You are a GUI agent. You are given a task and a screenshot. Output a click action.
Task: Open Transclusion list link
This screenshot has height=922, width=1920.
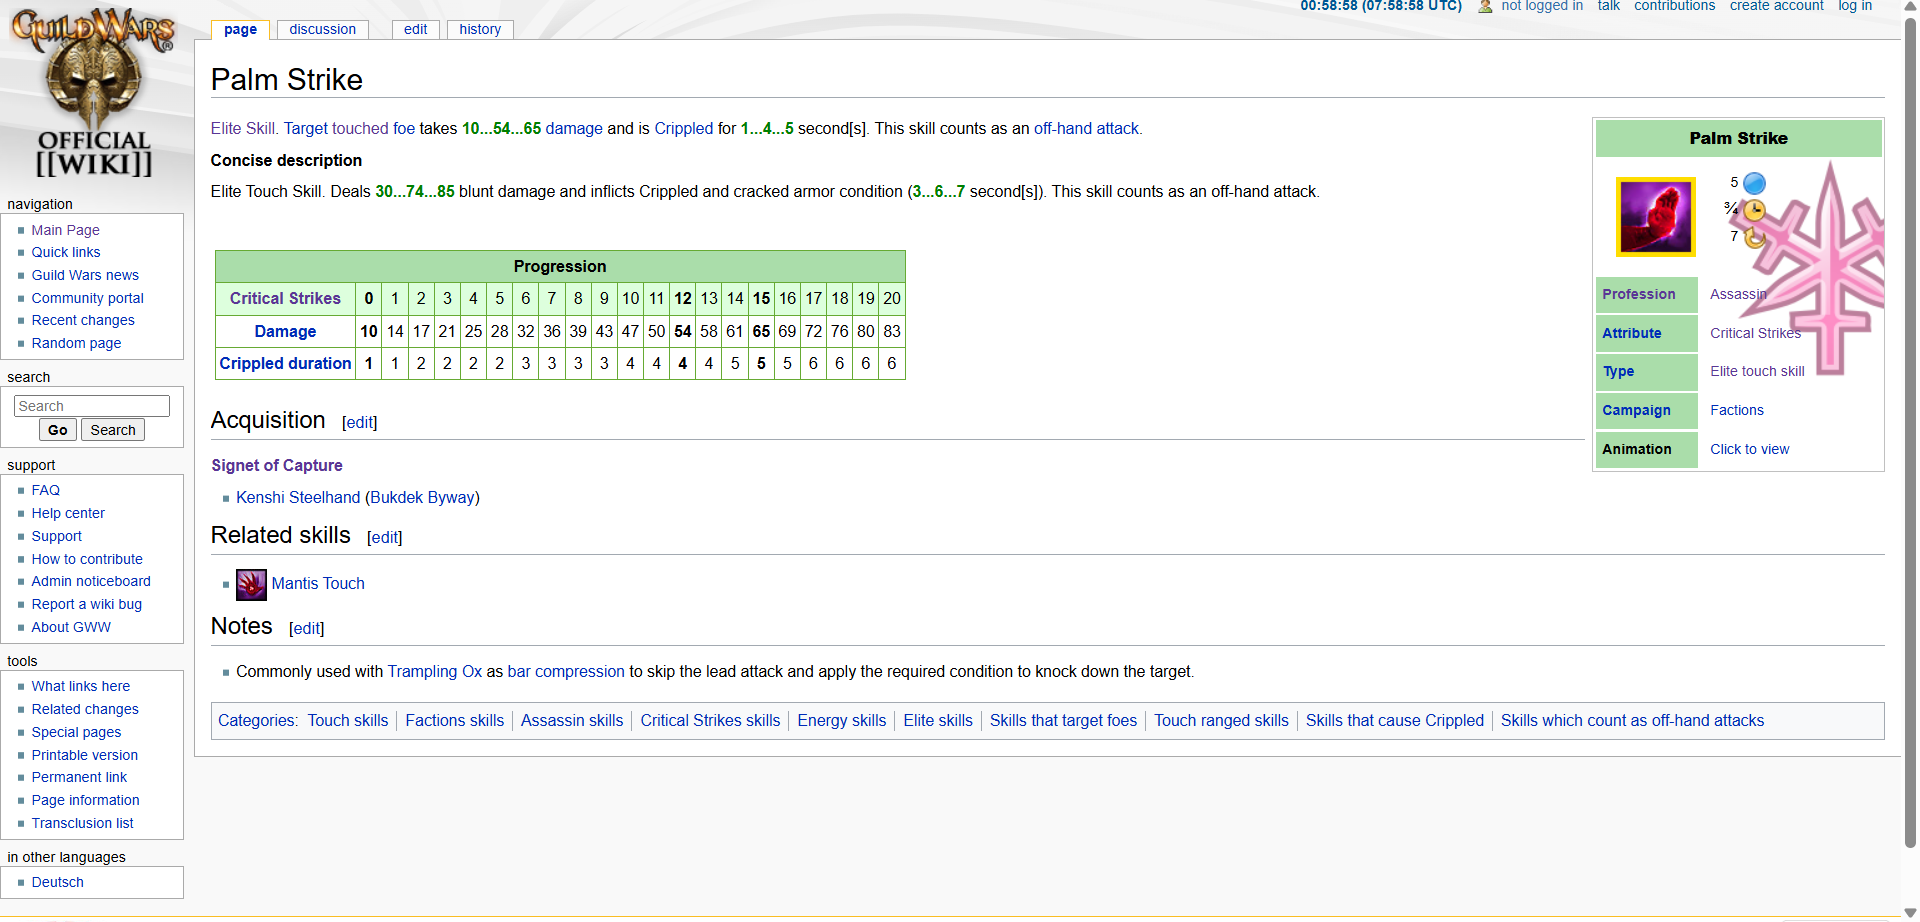tap(82, 823)
